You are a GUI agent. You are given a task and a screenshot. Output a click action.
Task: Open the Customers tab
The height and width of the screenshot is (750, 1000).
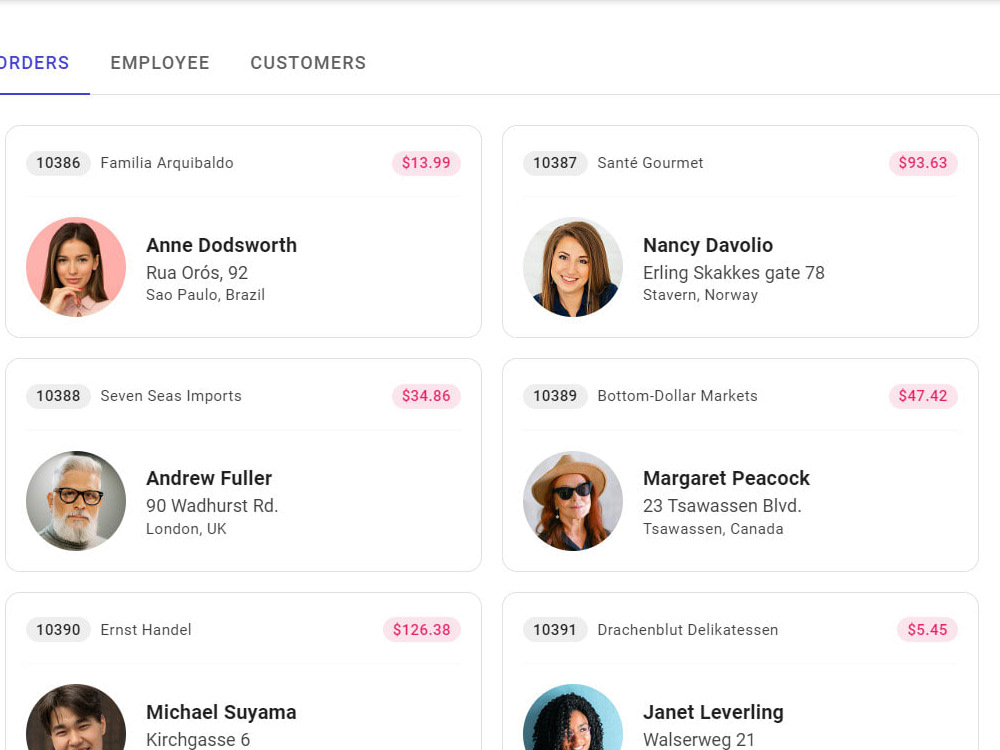308,62
